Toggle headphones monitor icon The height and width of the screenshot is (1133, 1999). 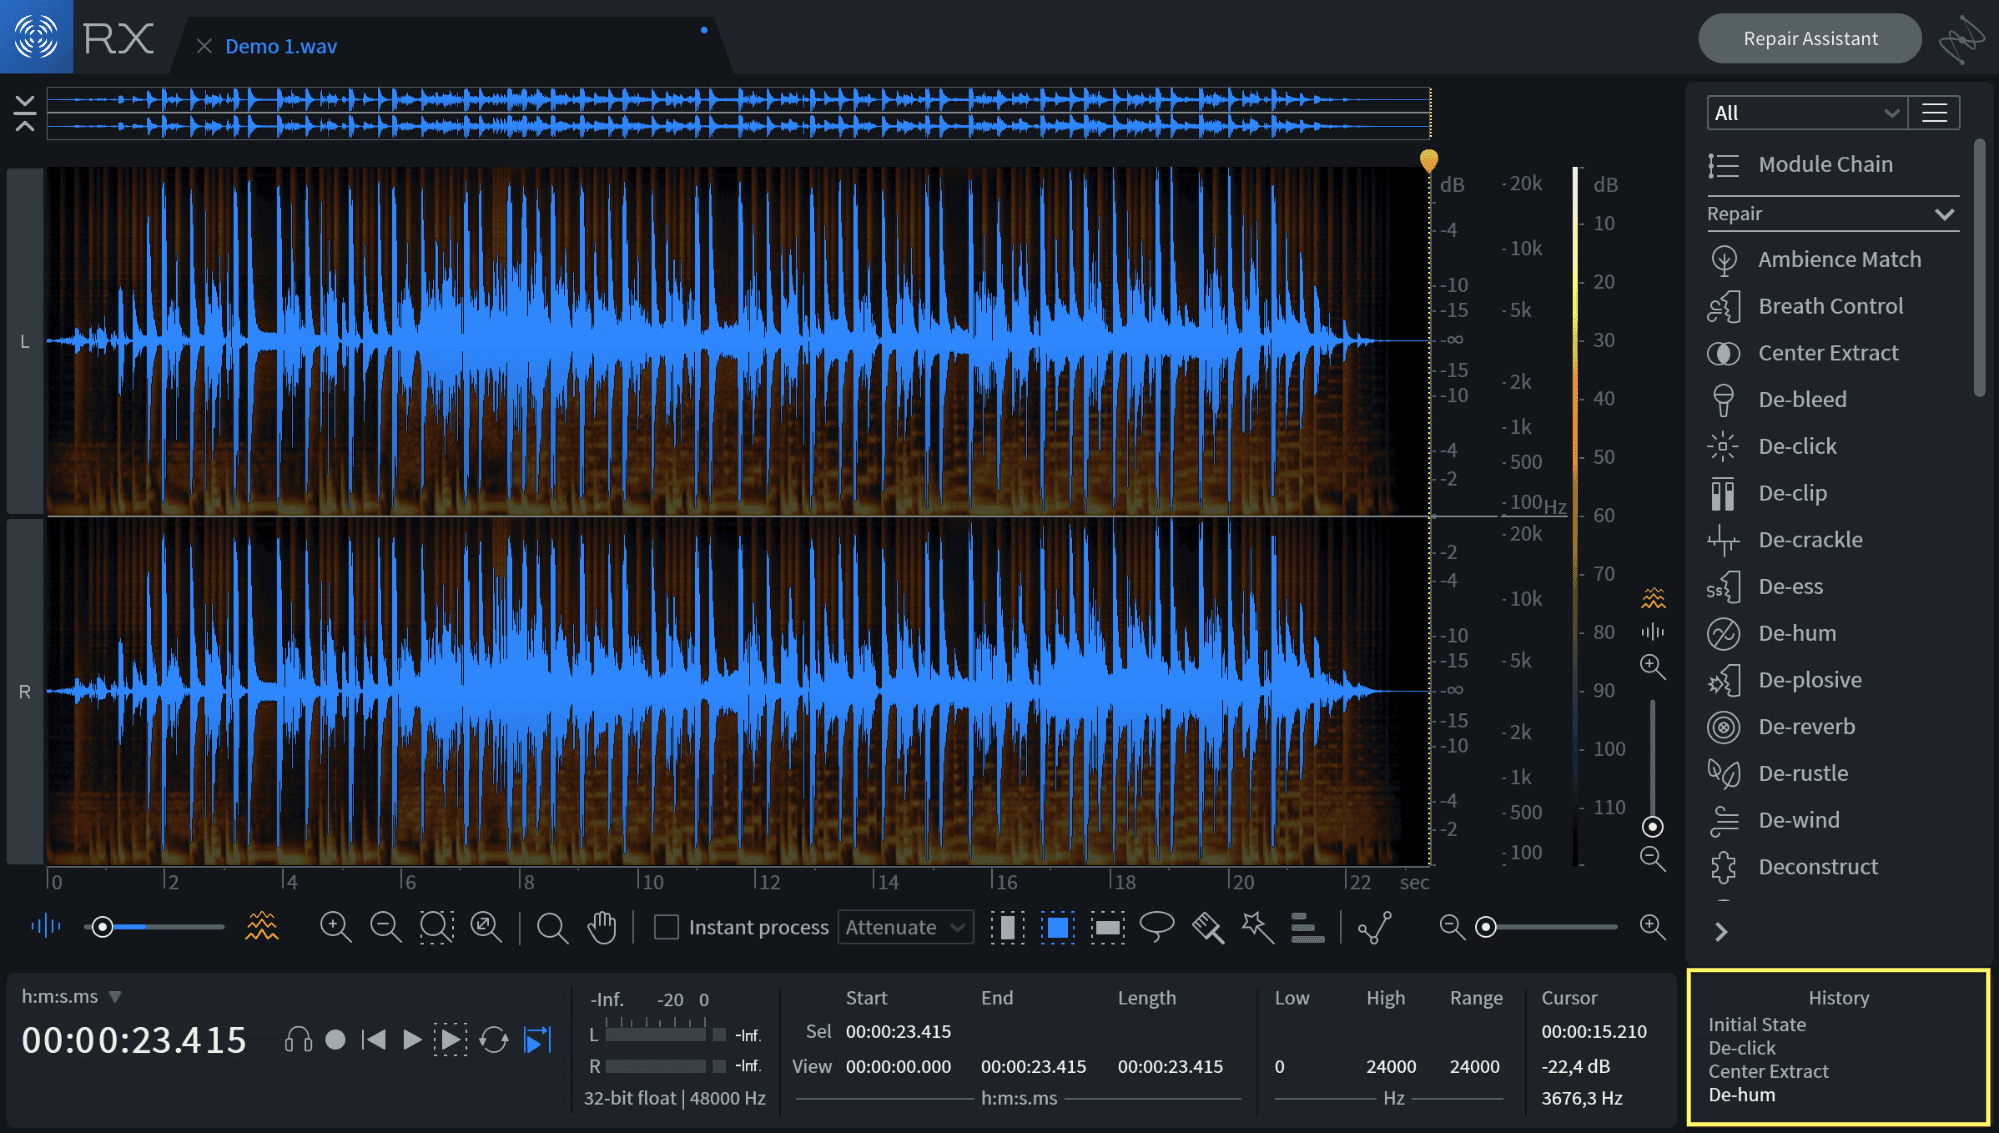[298, 1040]
